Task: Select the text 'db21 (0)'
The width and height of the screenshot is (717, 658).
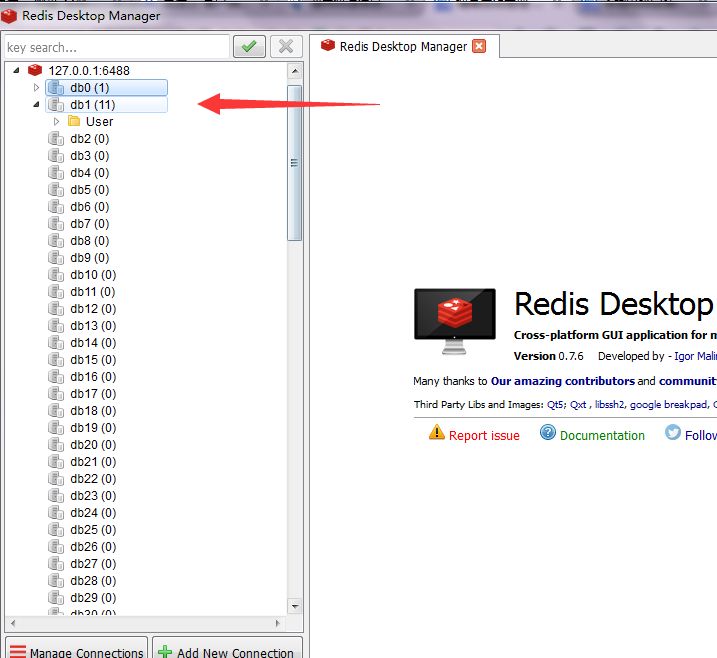Action: 93,462
